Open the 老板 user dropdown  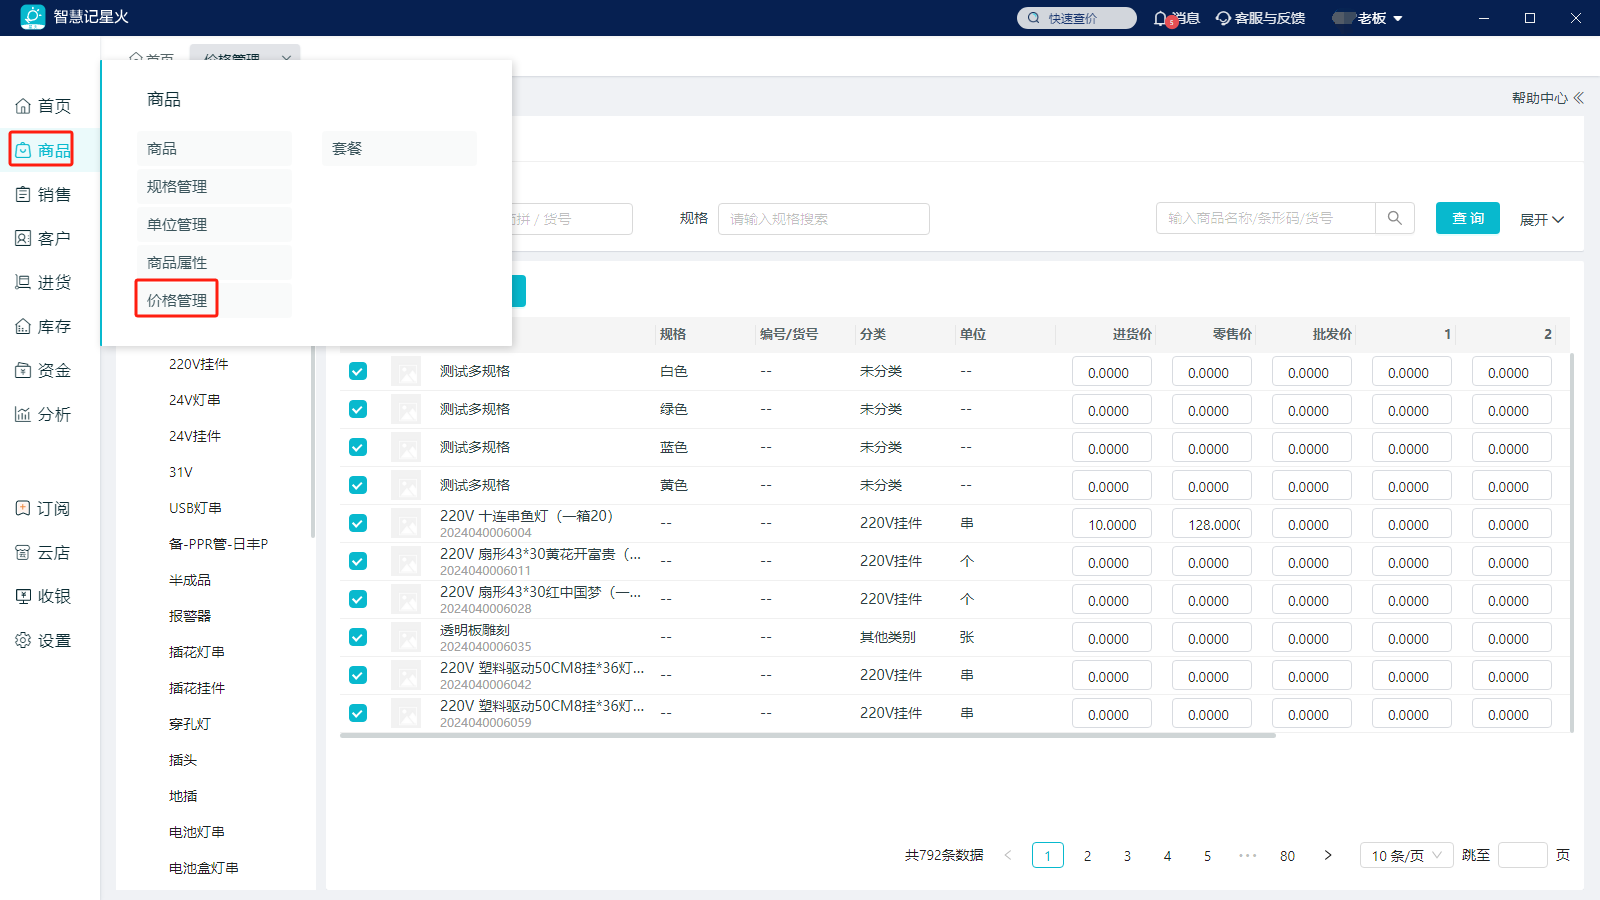[1368, 18]
